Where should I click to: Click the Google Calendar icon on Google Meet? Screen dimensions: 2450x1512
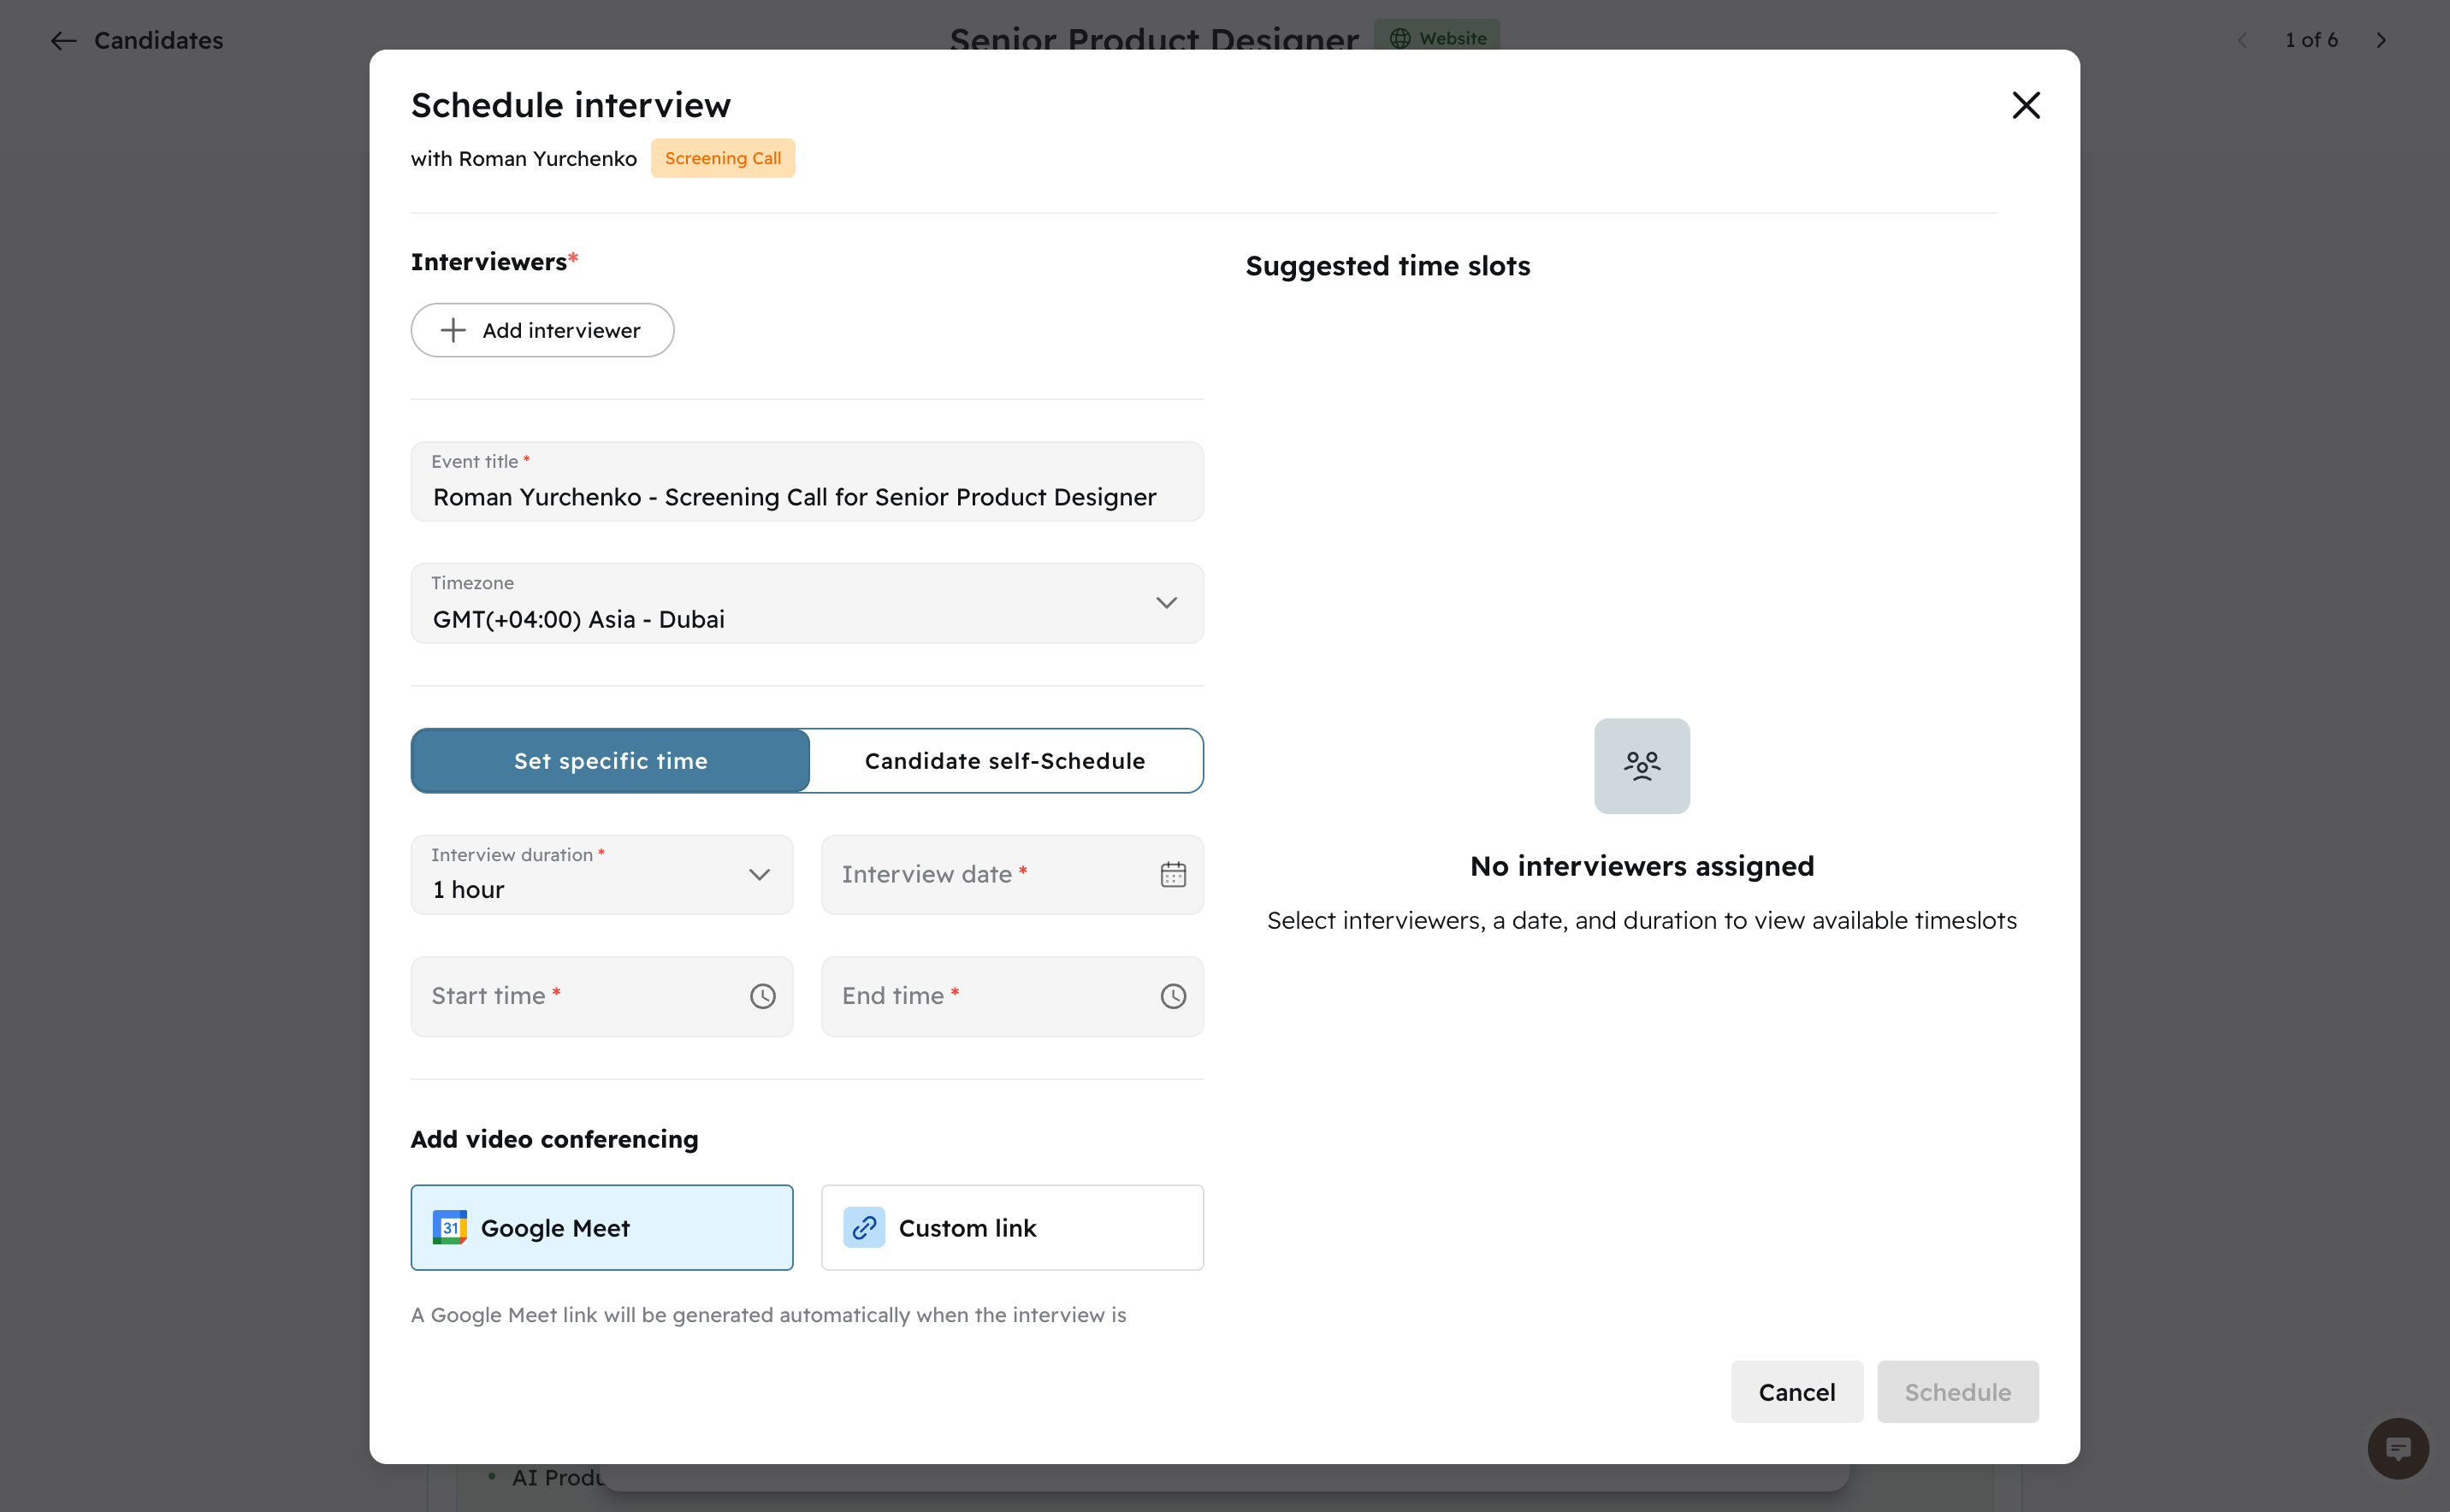pos(450,1227)
